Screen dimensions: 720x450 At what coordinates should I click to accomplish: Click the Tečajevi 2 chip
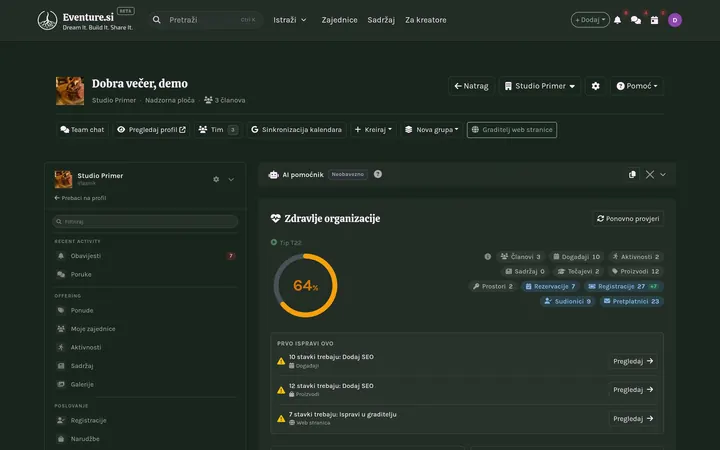click(579, 271)
